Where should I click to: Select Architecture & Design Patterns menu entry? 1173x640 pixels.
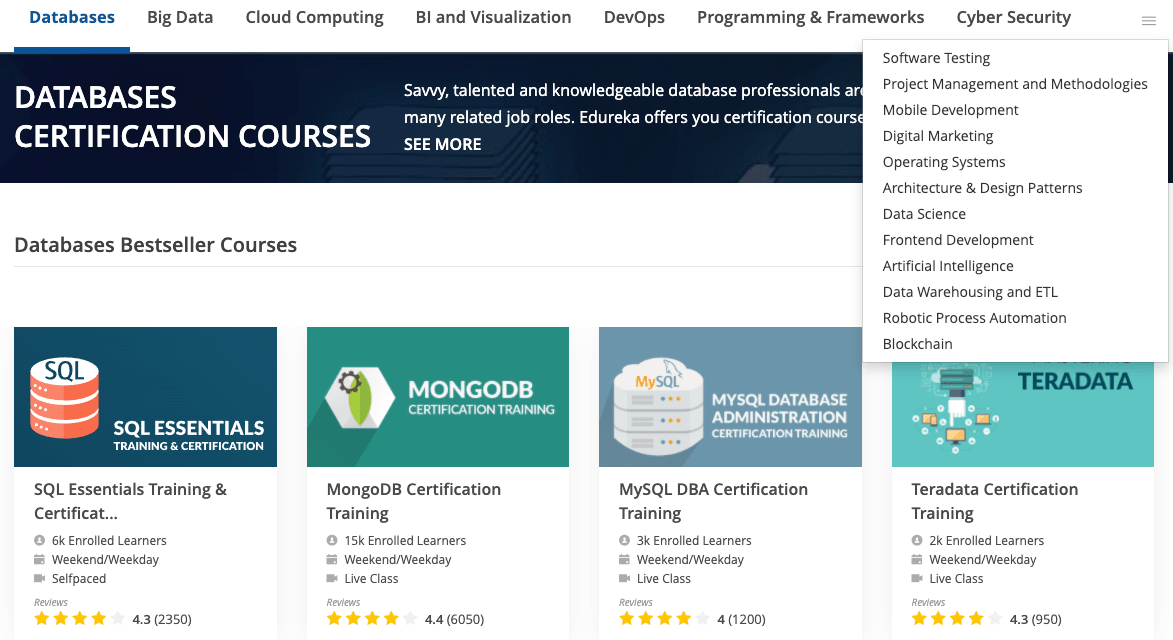click(982, 188)
